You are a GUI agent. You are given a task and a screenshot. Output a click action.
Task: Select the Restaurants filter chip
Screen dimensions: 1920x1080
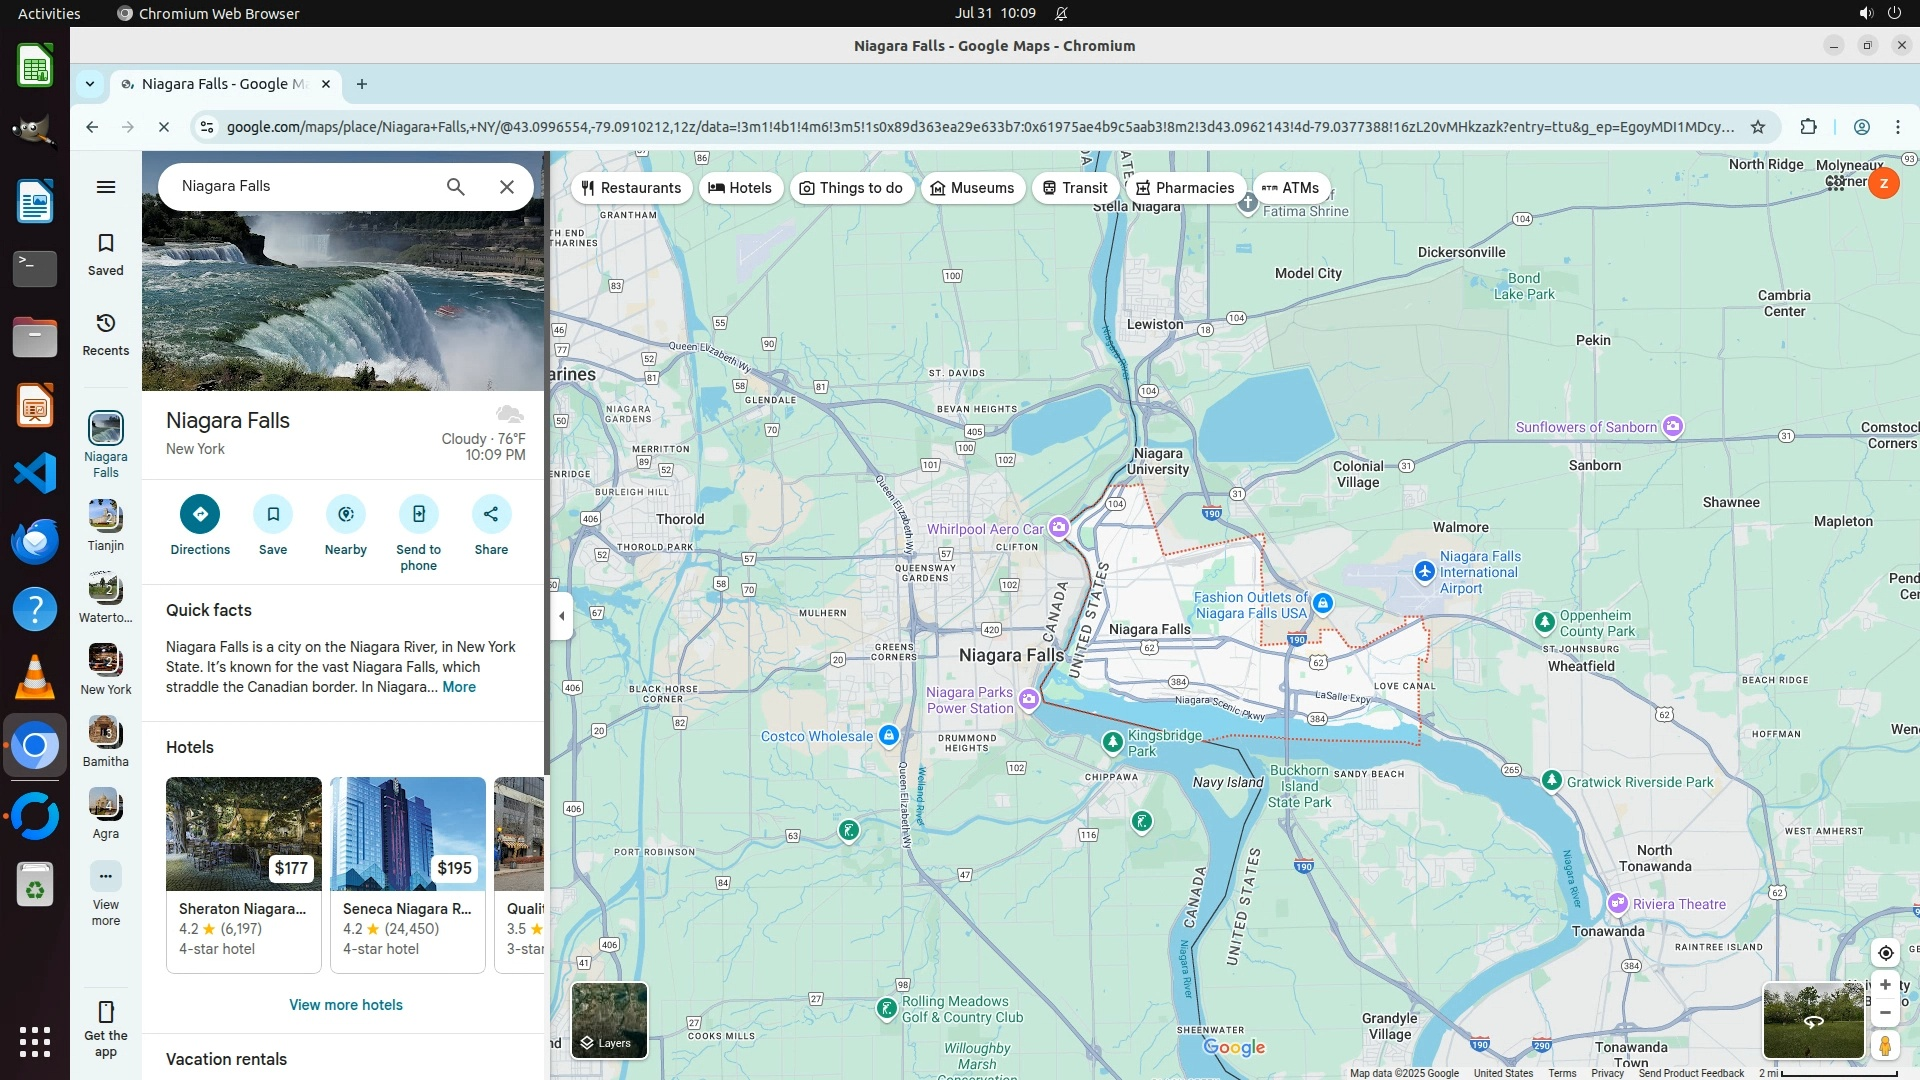631,188
